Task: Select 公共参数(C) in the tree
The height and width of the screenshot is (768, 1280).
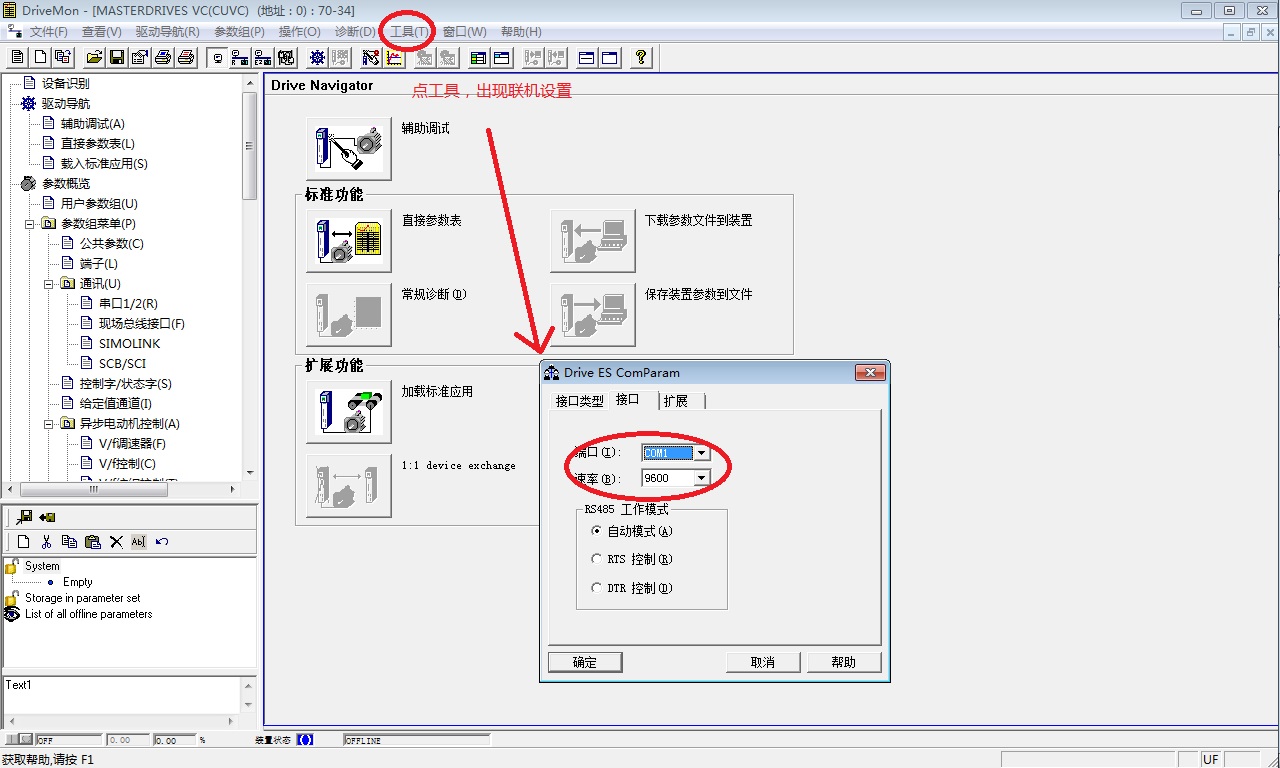Action: [x=112, y=244]
